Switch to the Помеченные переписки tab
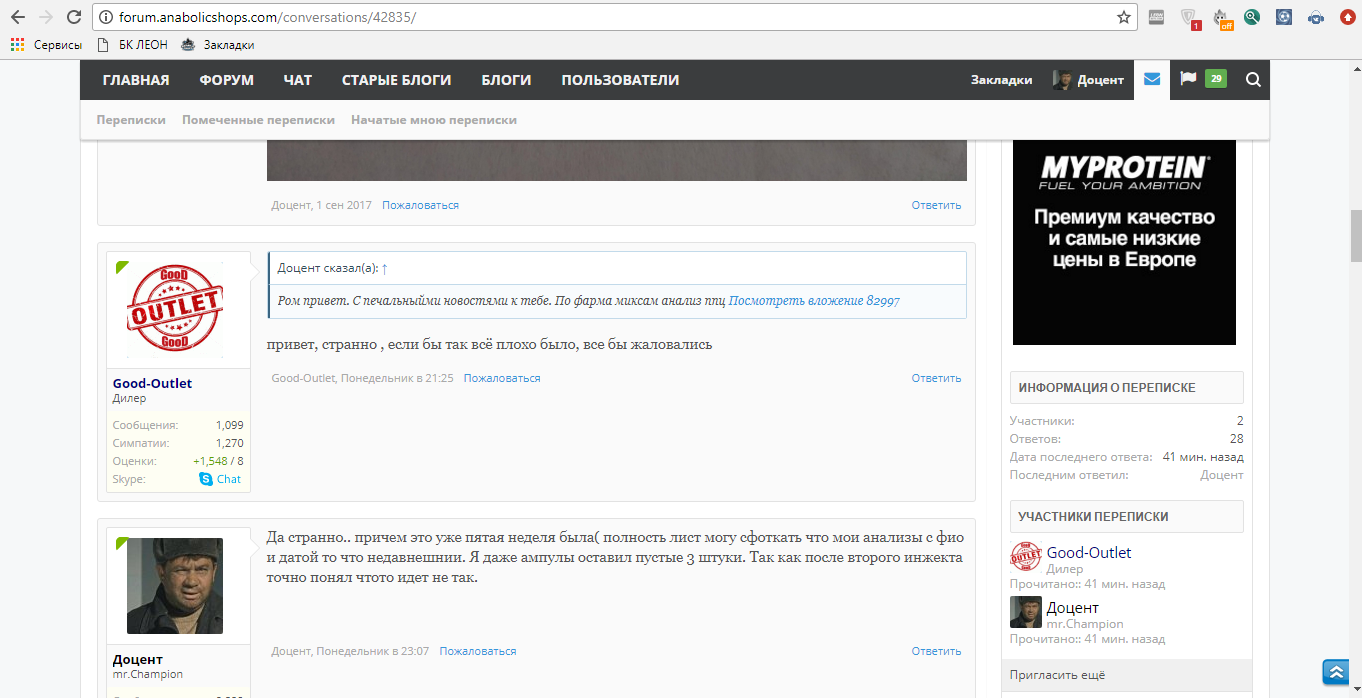 (258, 120)
